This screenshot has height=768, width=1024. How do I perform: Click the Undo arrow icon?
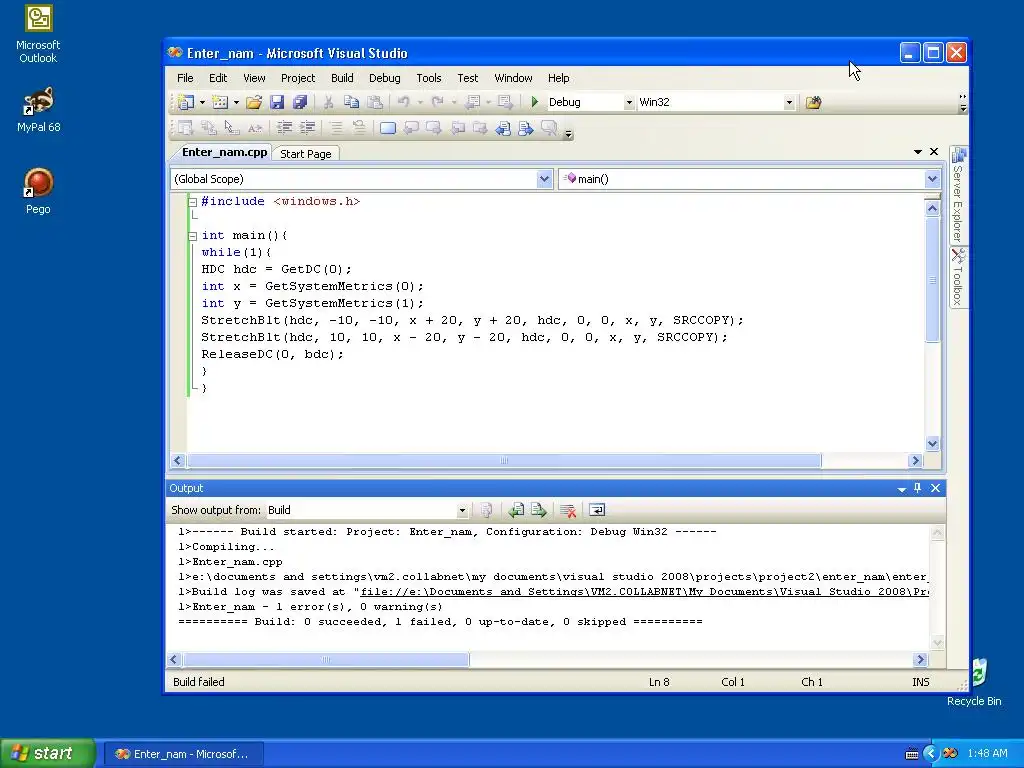(x=404, y=103)
